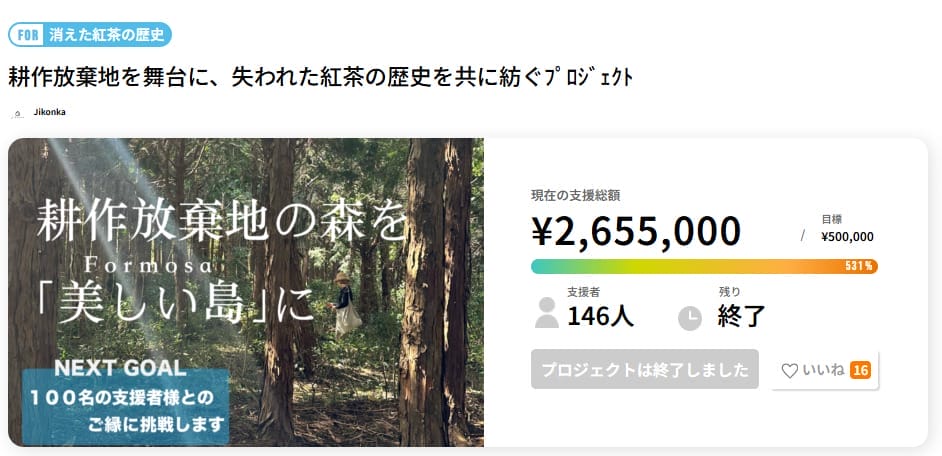
Task: Click the Jikonka avatar icon
Action: click(18, 113)
